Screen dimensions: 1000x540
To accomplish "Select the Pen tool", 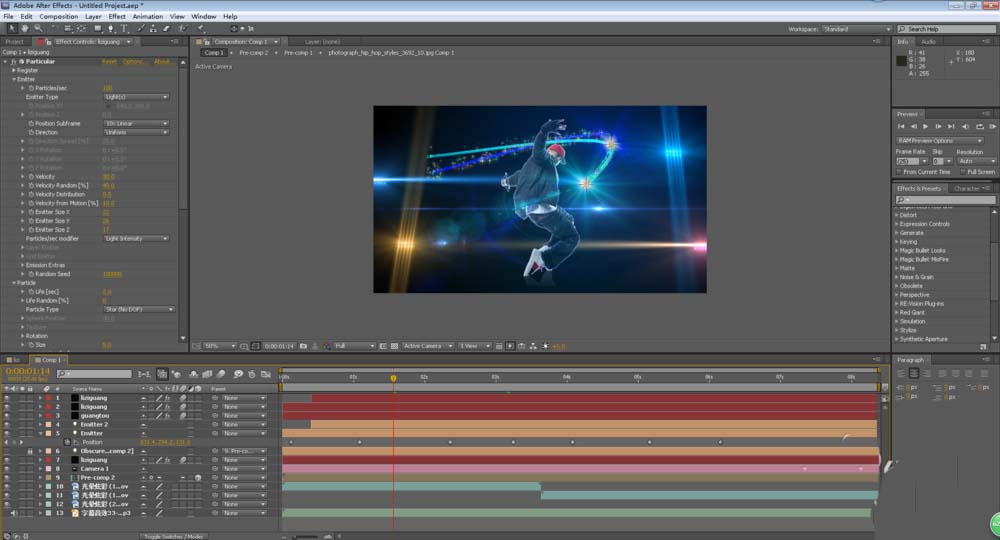I will coord(111,29).
